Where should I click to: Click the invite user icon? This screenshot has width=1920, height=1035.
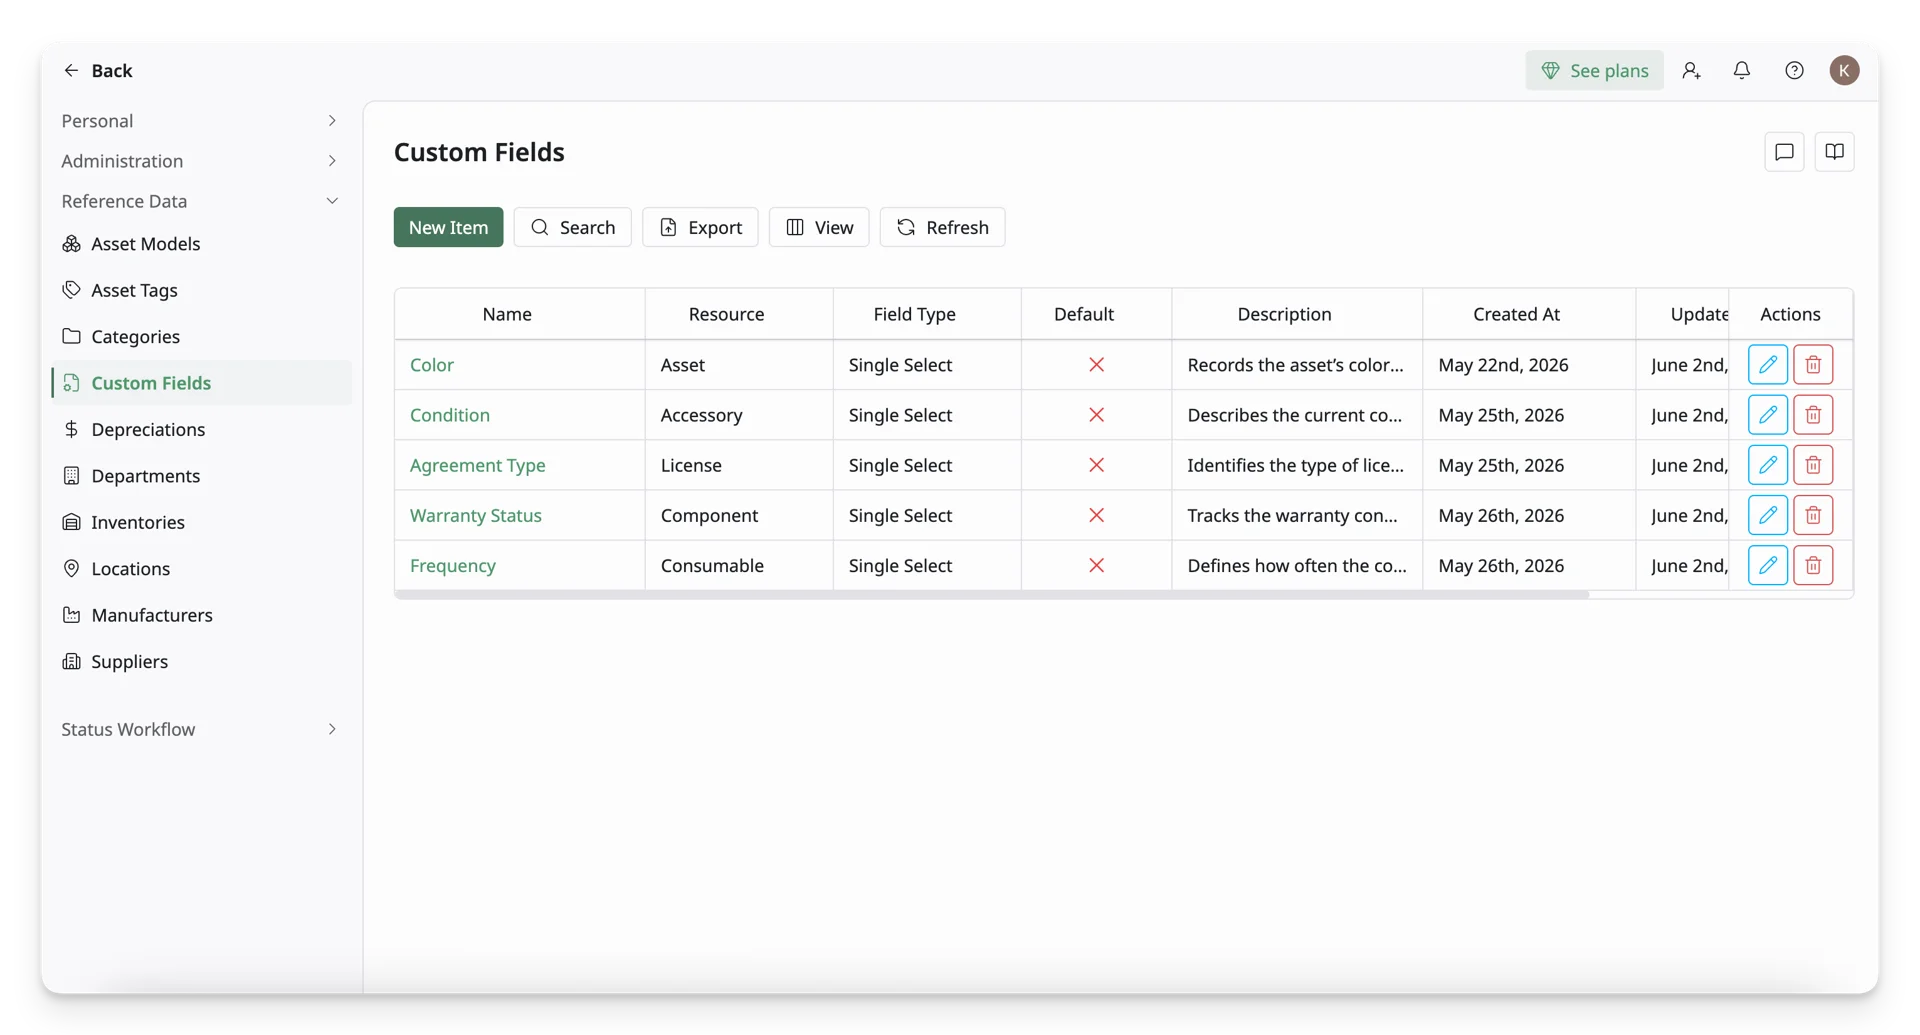coord(1690,70)
